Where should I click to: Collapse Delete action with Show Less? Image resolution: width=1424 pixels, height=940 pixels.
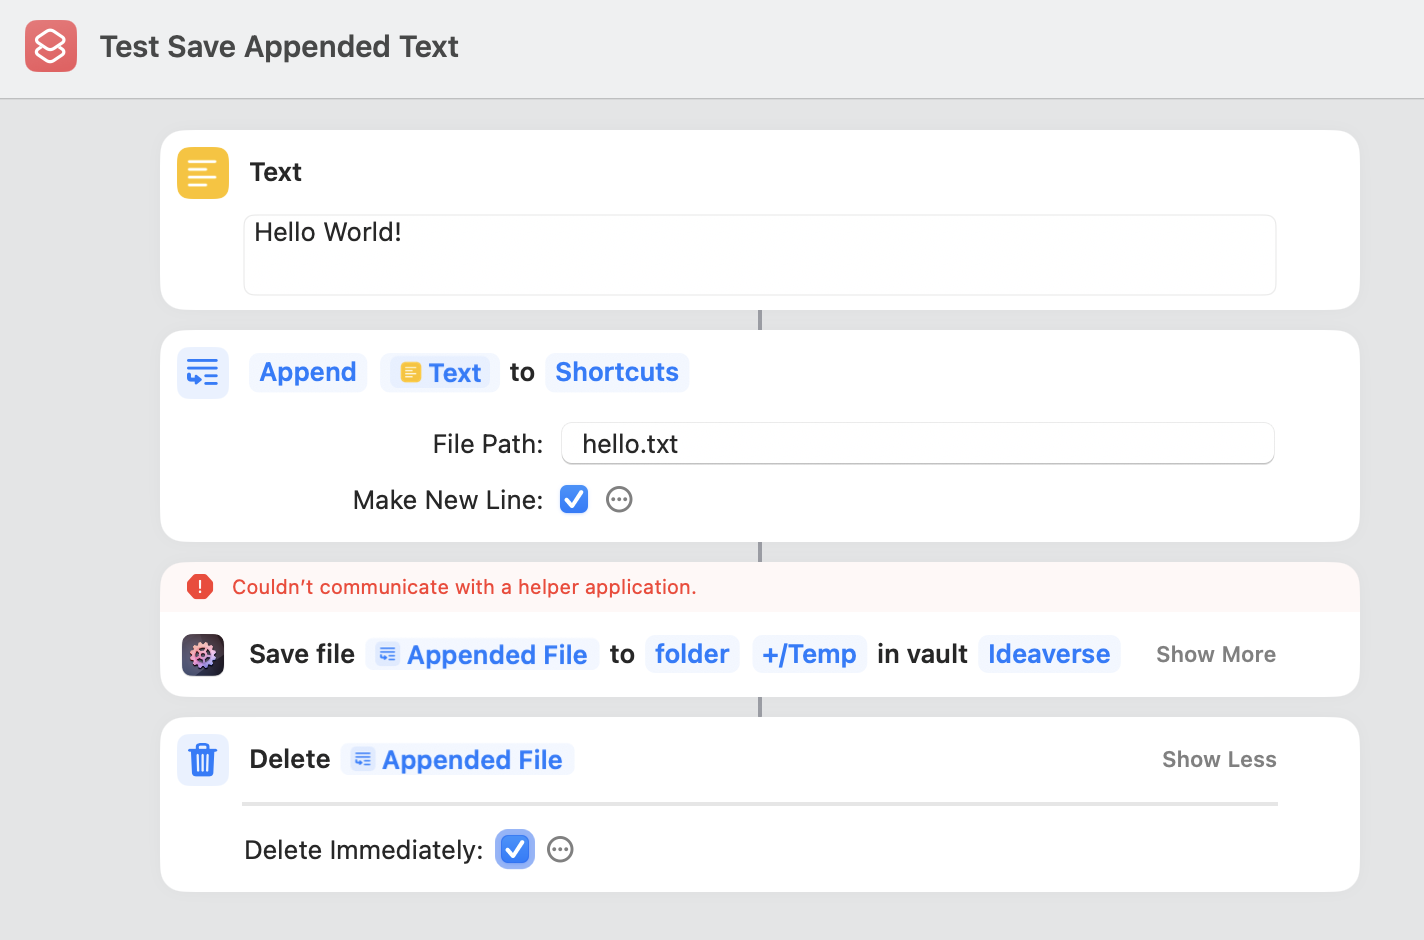click(x=1218, y=760)
